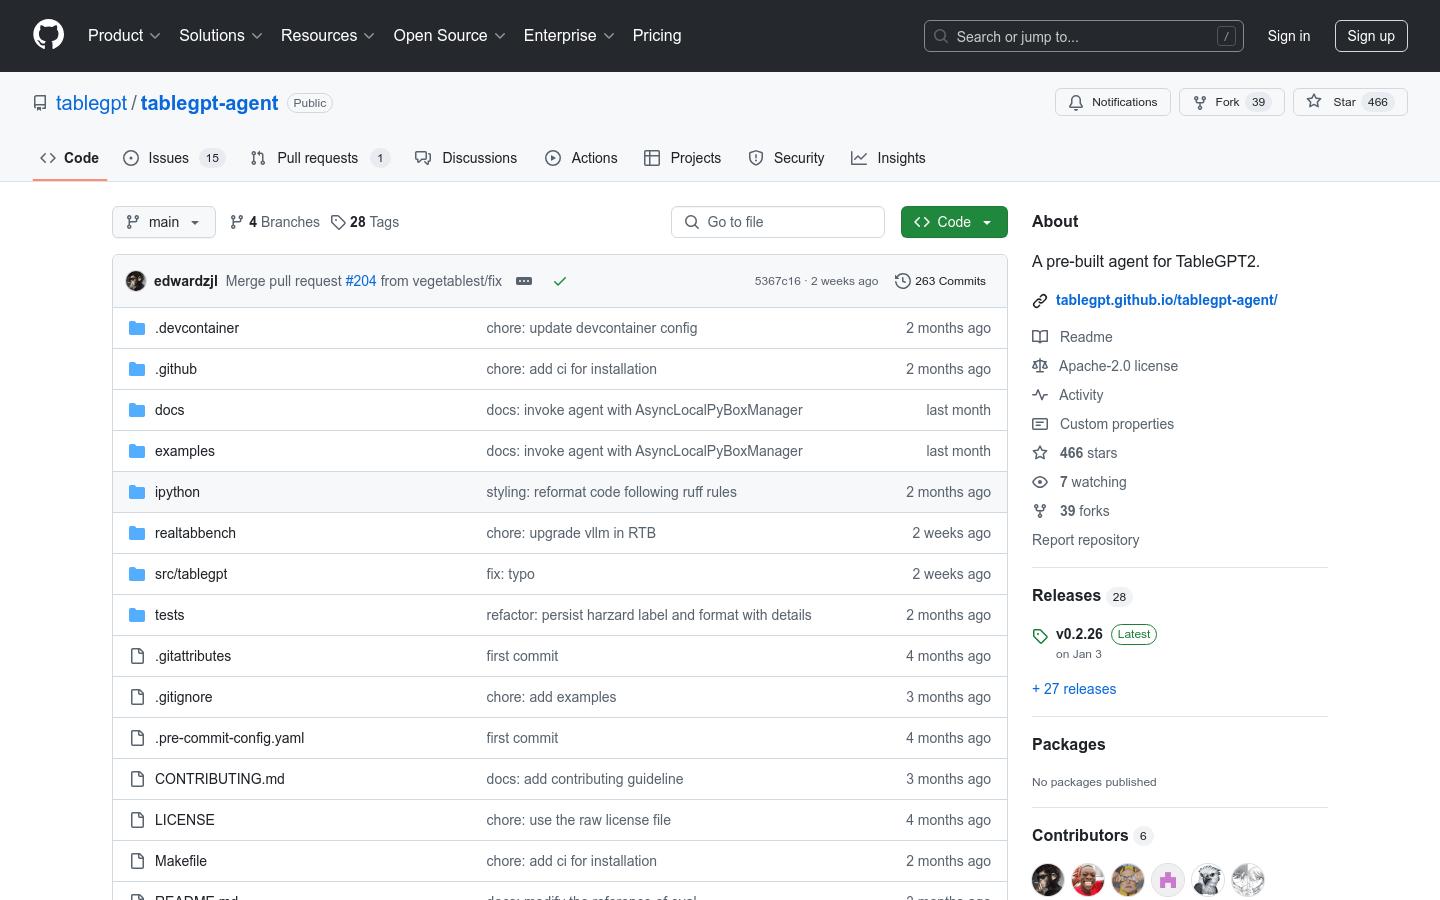
Task: Click the green commit status checkmark
Action: (560, 281)
